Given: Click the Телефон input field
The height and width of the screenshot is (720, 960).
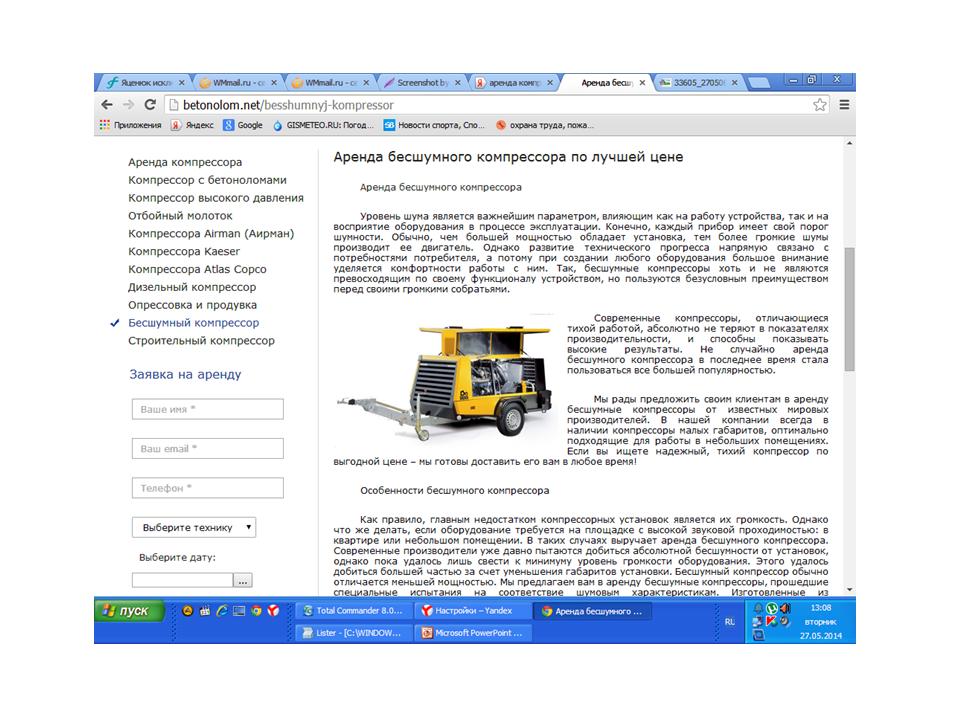Looking at the screenshot, I should pyautogui.click(x=208, y=488).
